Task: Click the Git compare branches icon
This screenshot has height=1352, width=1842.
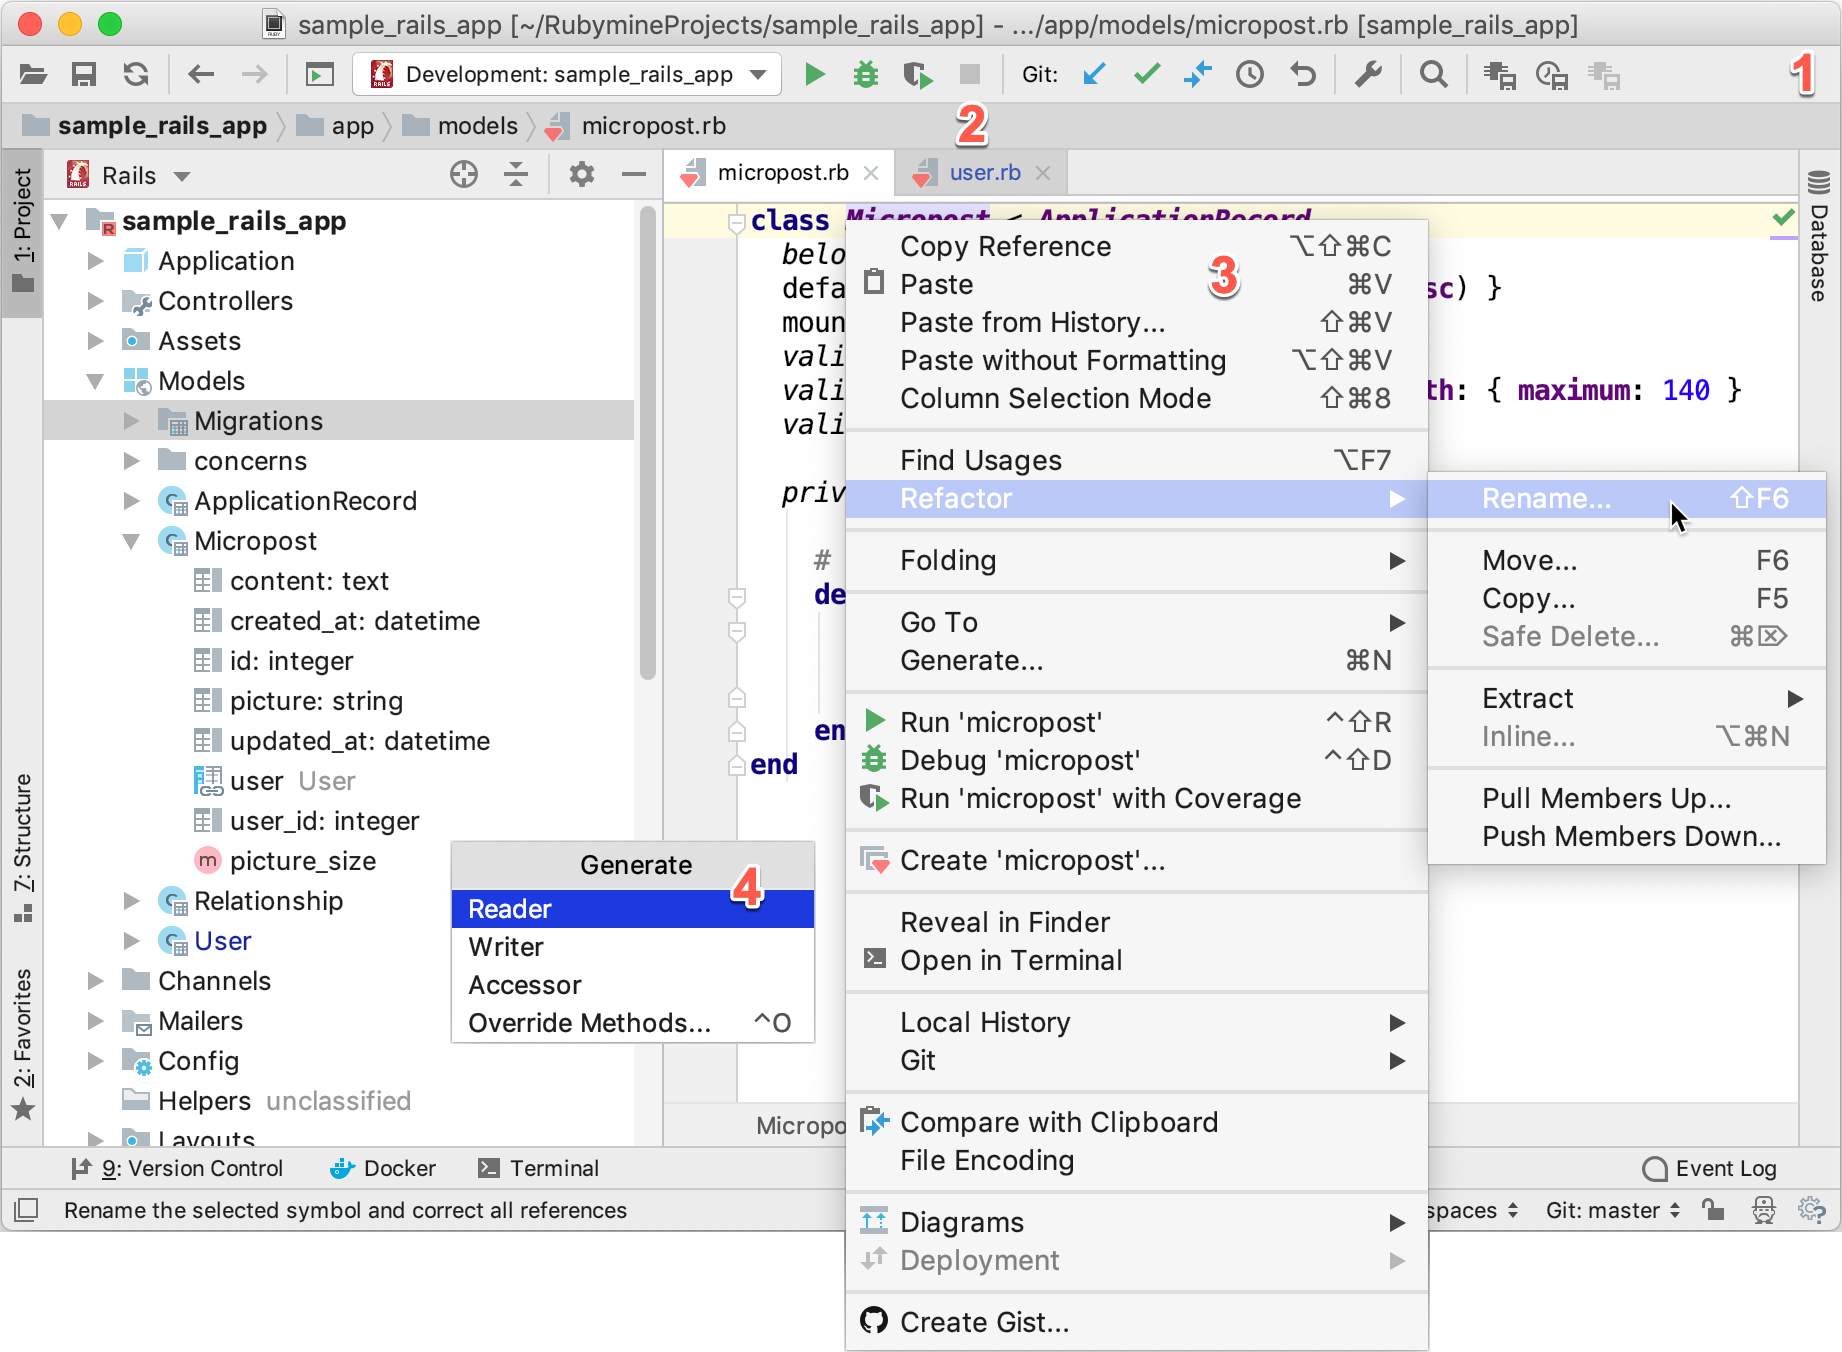Action: tap(1198, 74)
